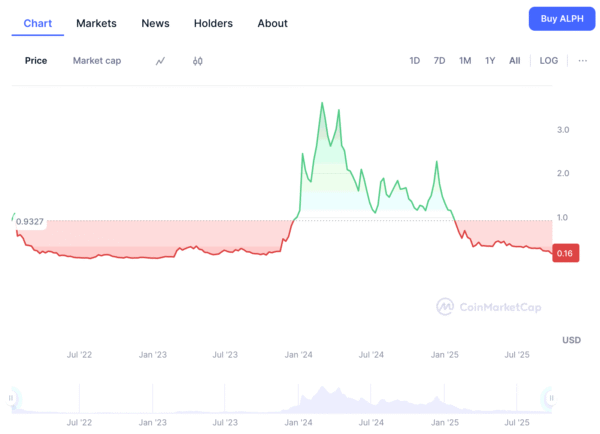600x434 pixels.
Task: Click the 0.16 current price label
Action: click(566, 253)
